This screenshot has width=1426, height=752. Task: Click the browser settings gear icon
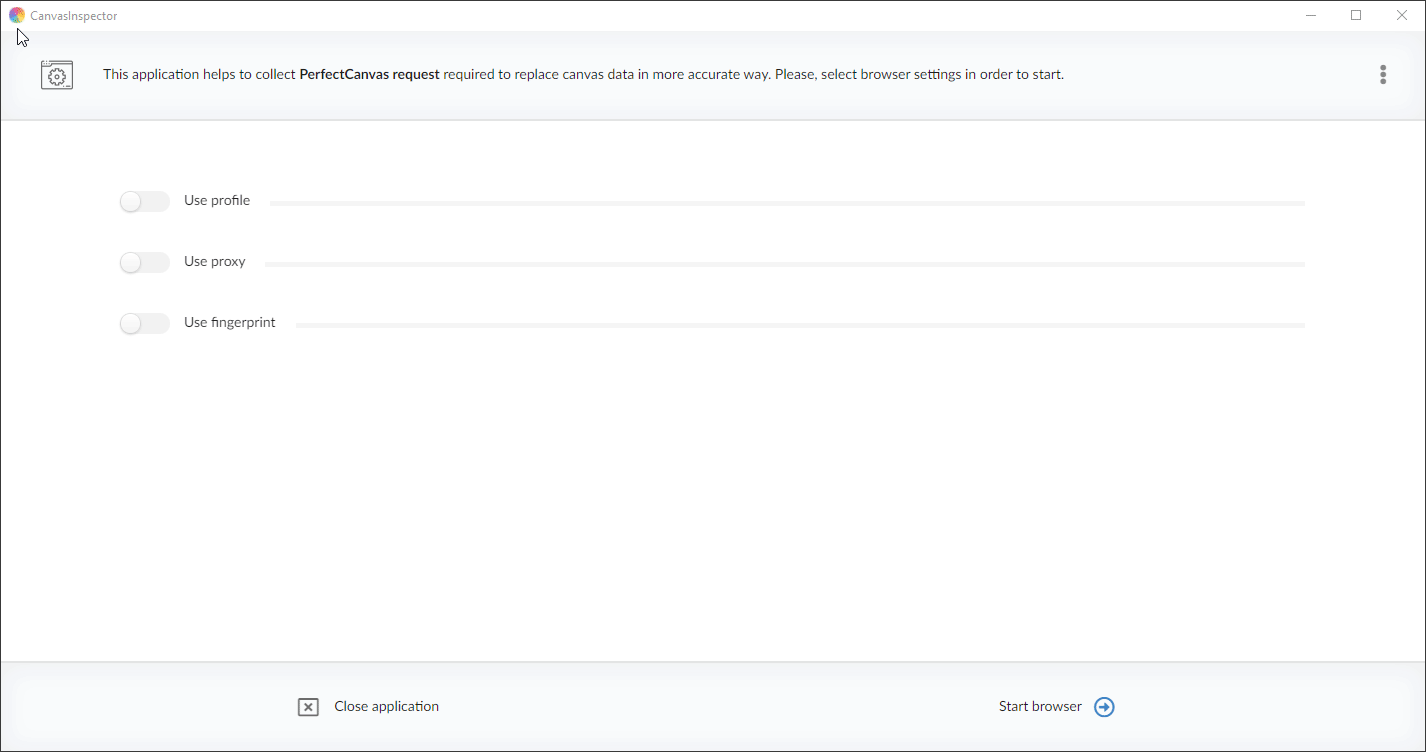(57, 75)
